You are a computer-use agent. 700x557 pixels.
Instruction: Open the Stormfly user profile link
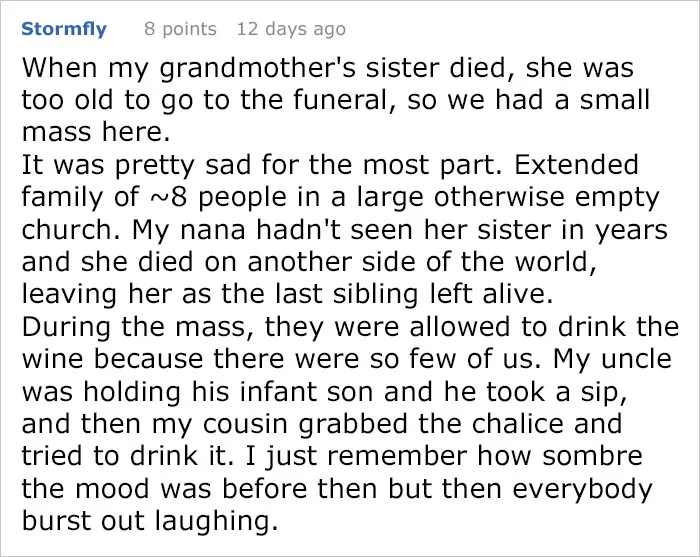click(64, 29)
